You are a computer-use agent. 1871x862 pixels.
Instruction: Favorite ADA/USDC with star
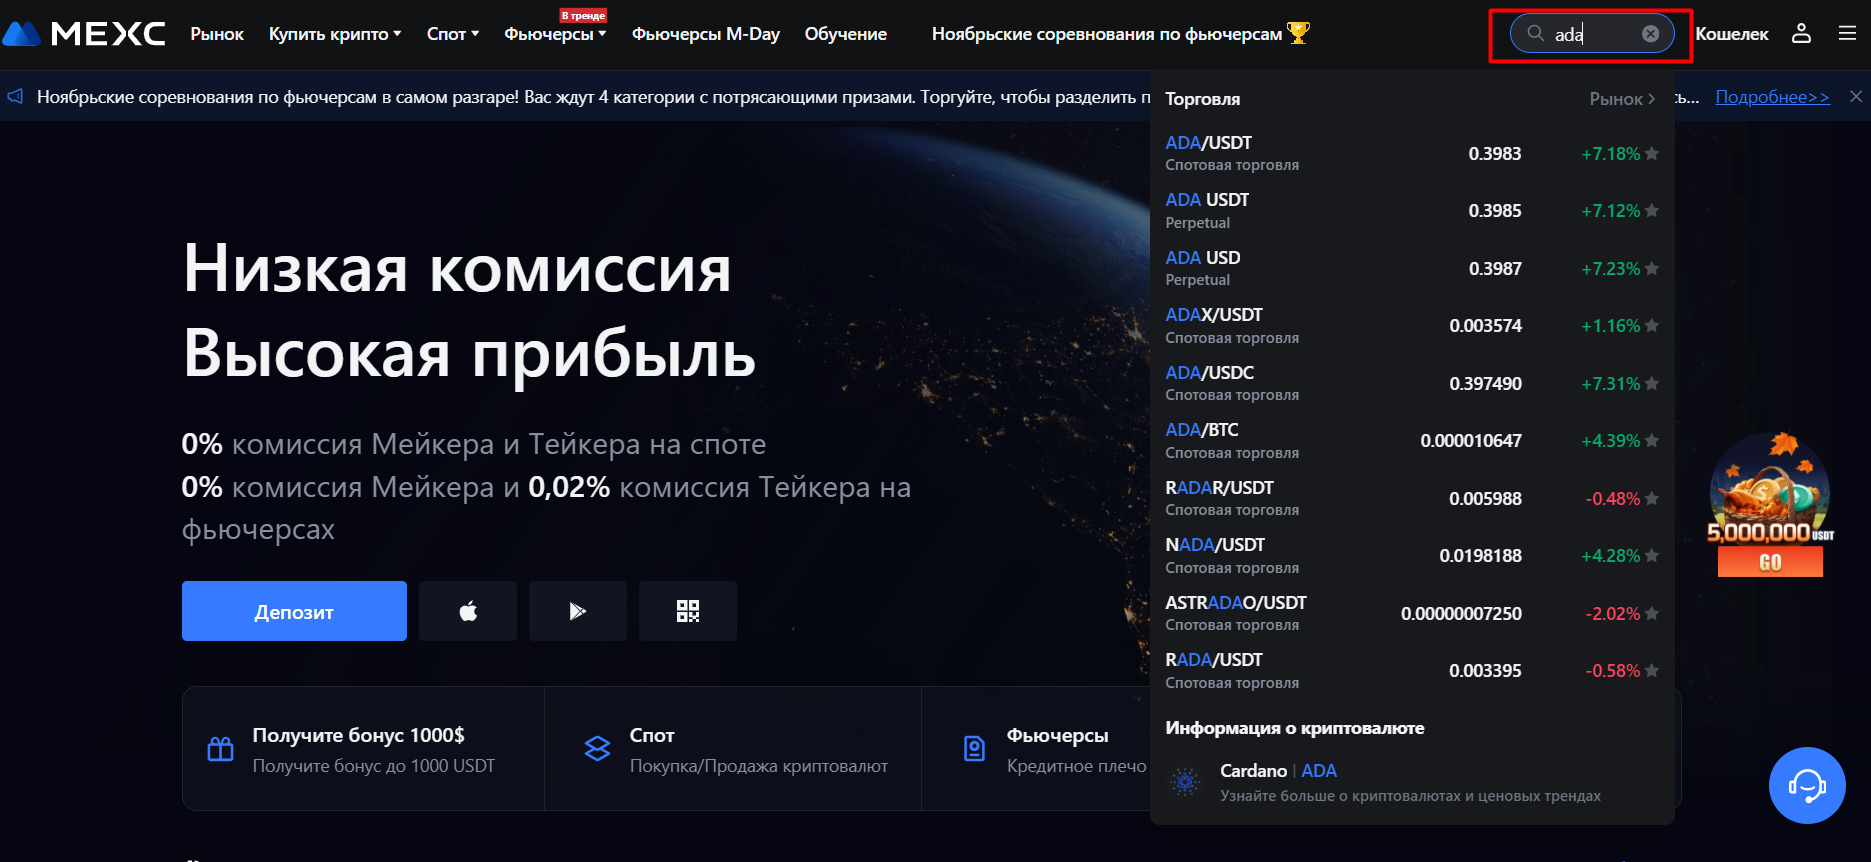[x=1652, y=384]
